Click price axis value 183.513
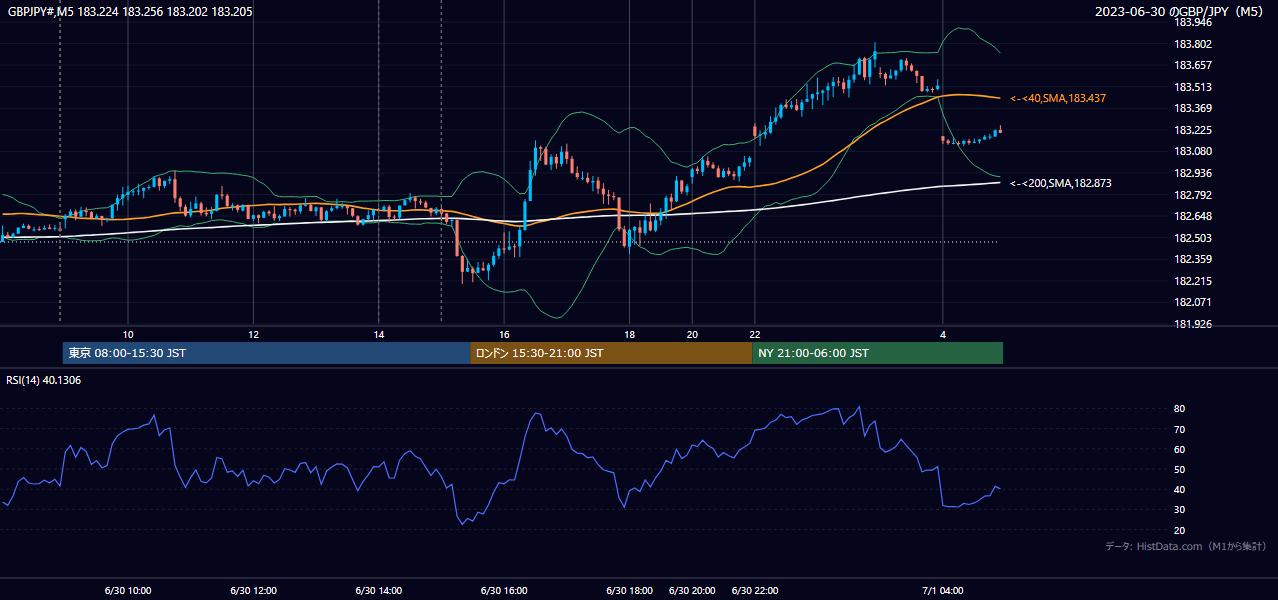This screenshot has width=1278, height=600. 1192,87
